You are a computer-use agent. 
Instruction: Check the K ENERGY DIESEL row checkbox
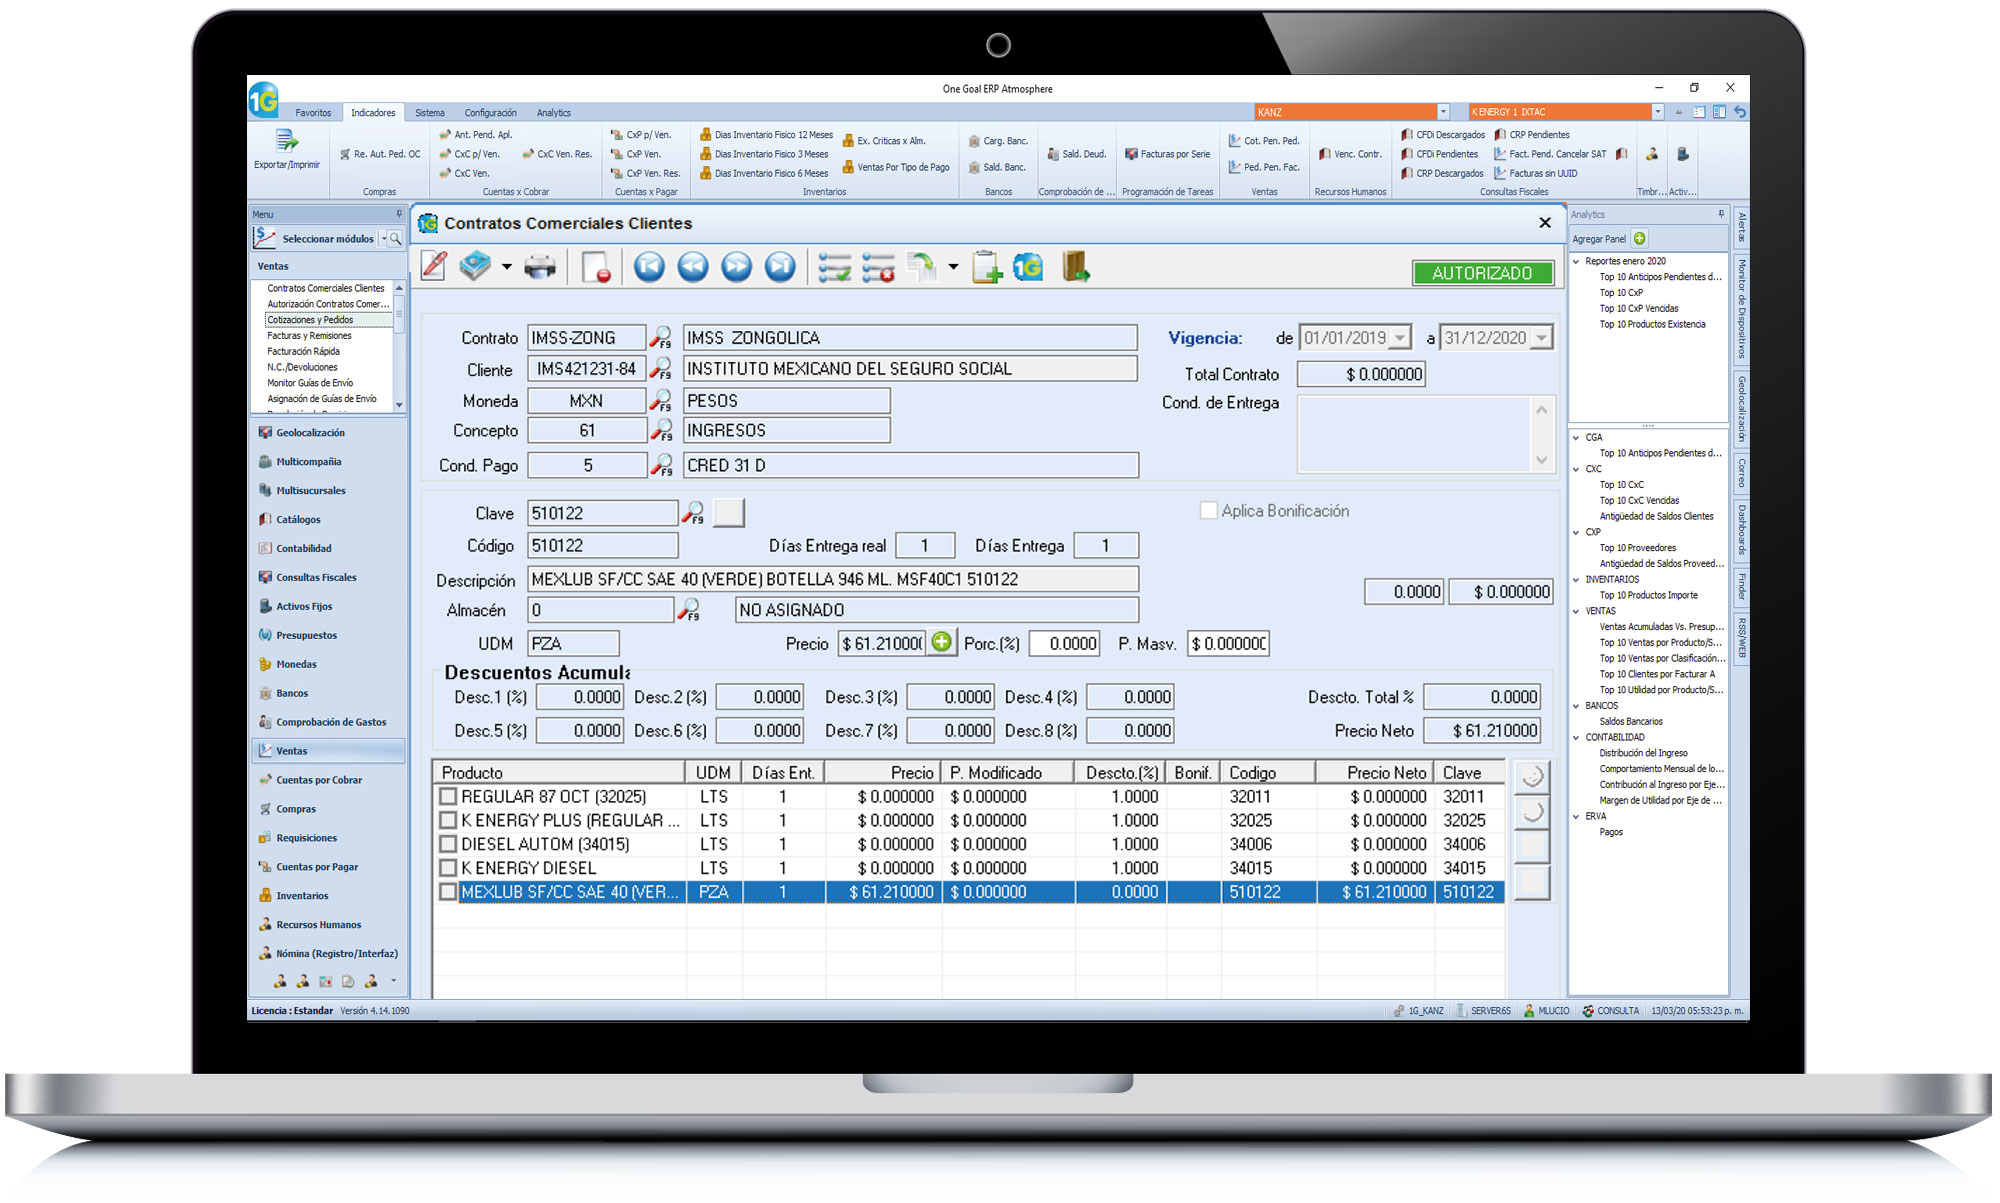point(448,869)
